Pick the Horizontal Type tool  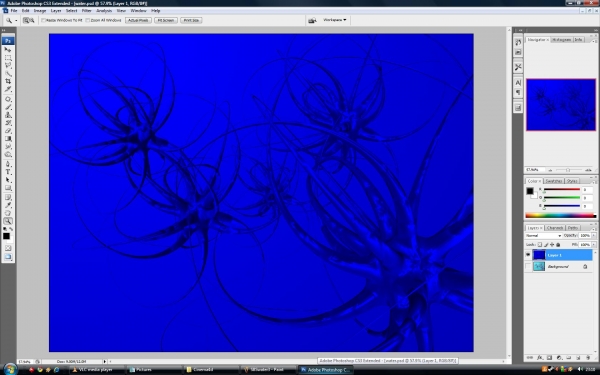coord(8,172)
